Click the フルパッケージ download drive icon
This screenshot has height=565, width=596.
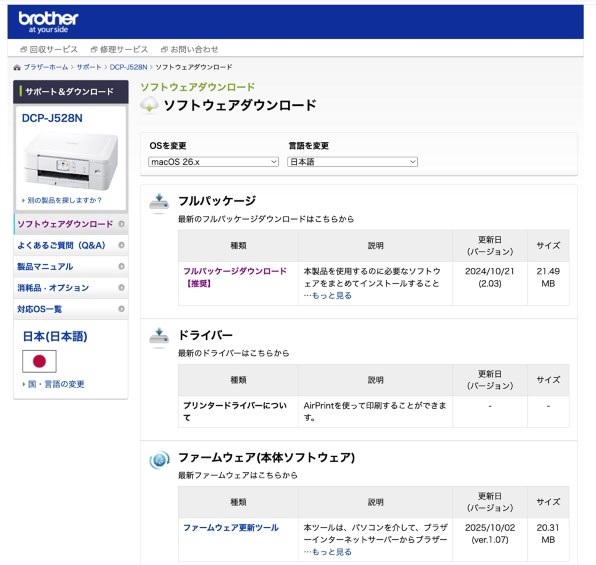pos(159,203)
